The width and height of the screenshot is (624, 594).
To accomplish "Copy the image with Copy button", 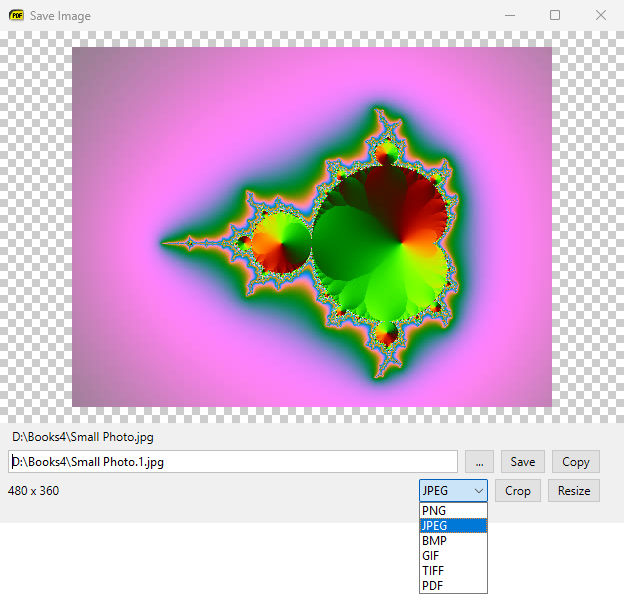I will (x=575, y=462).
